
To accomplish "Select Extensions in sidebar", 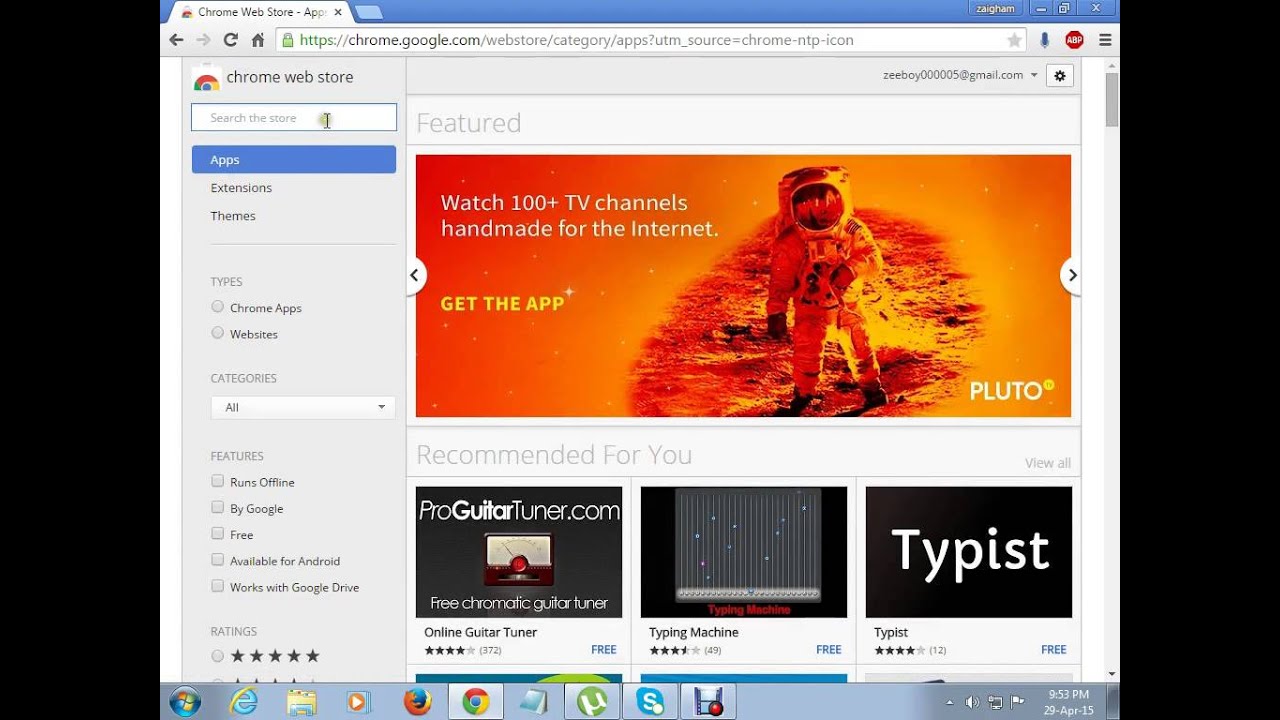I will [x=241, y=188].
